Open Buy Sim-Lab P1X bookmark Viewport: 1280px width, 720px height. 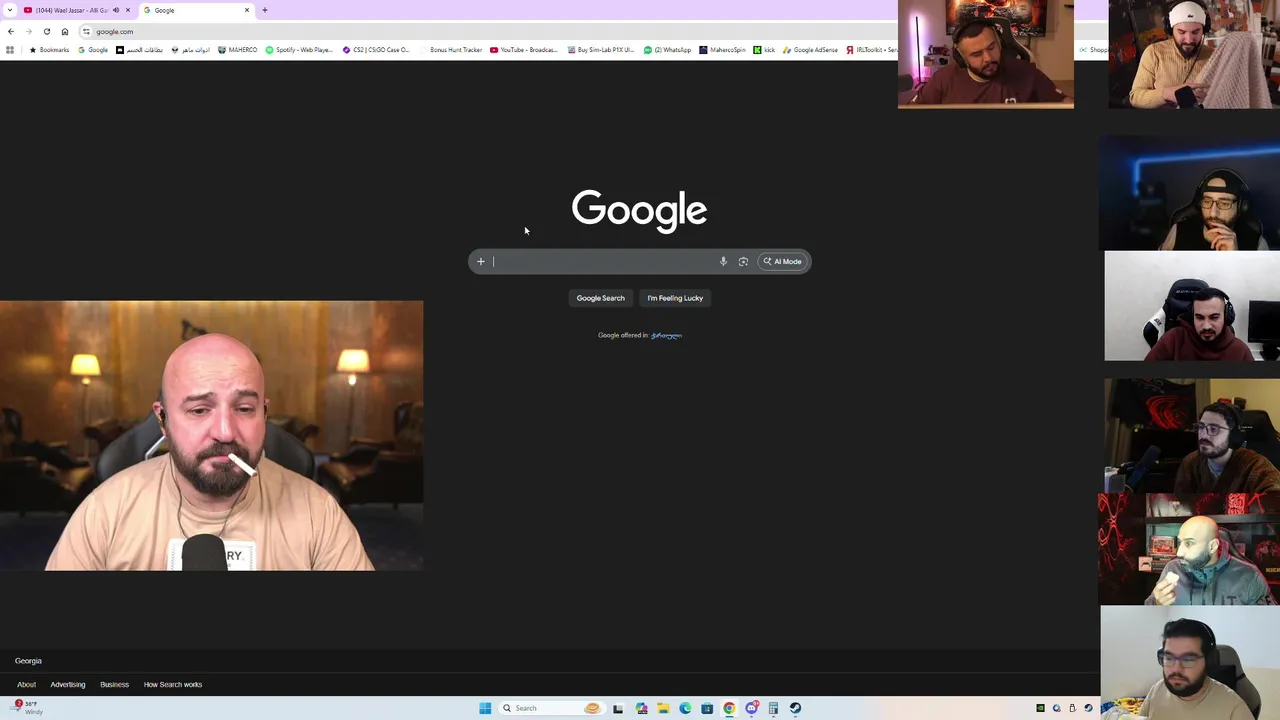click(601, 50)
